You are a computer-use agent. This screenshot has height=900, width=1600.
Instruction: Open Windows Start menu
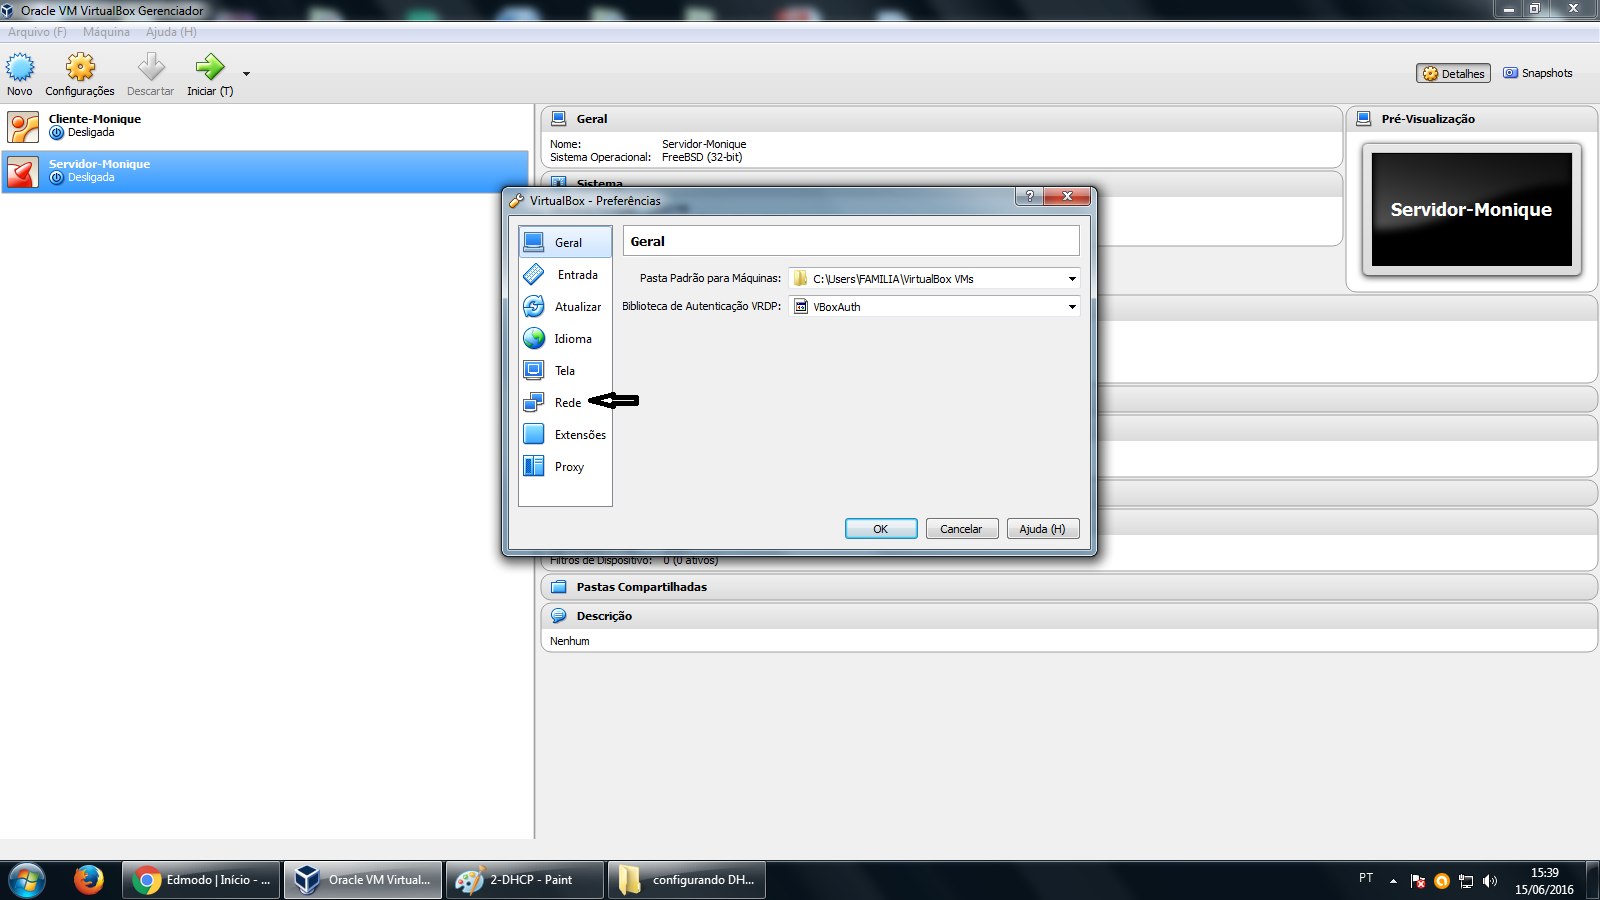coord(27,880)
